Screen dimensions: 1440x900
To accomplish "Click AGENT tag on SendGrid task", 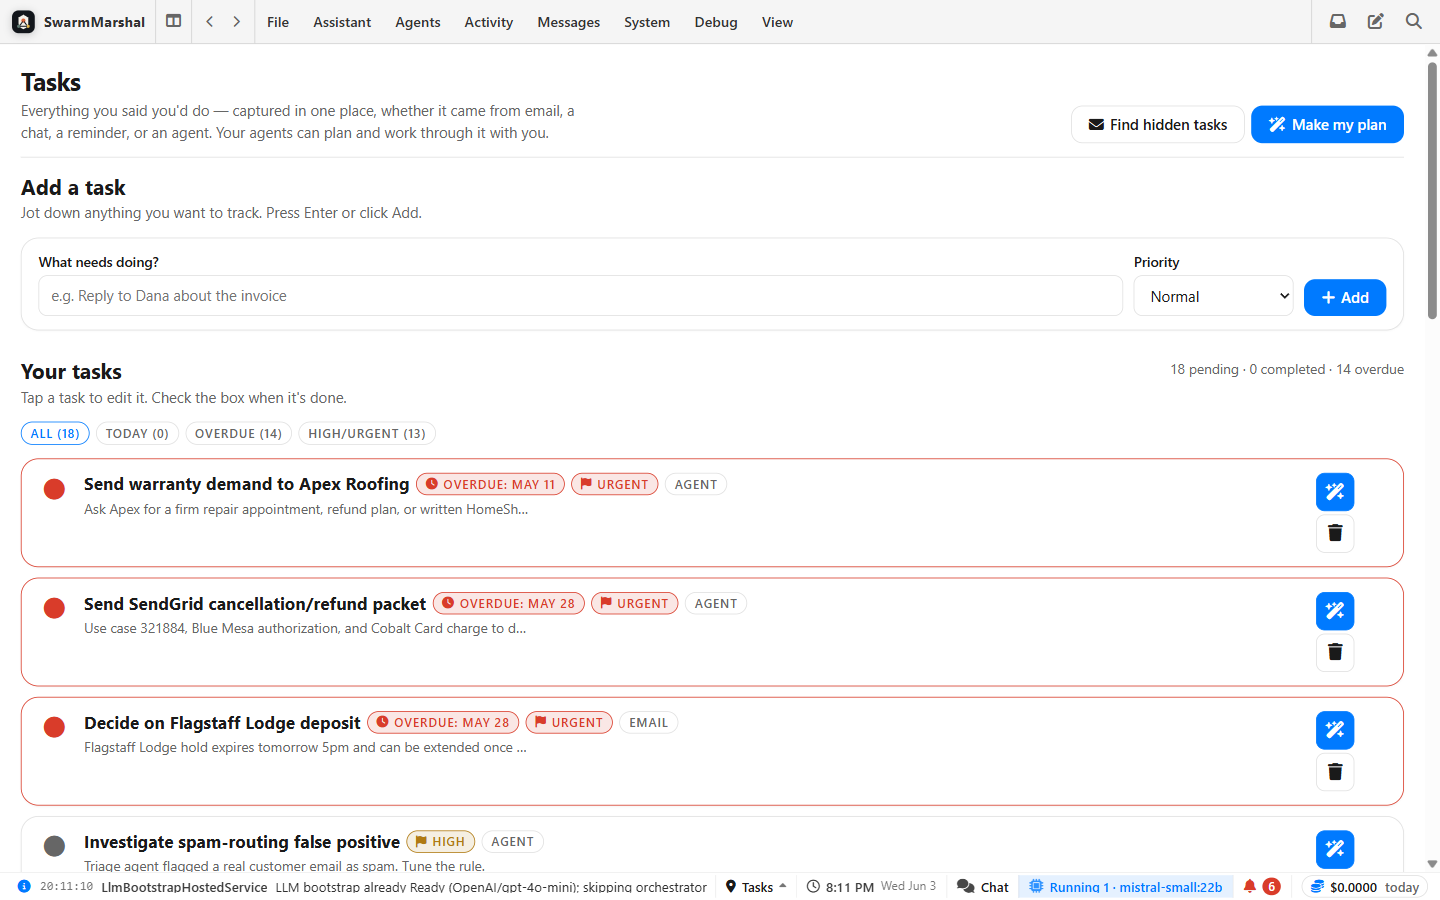I will [716, 603].
